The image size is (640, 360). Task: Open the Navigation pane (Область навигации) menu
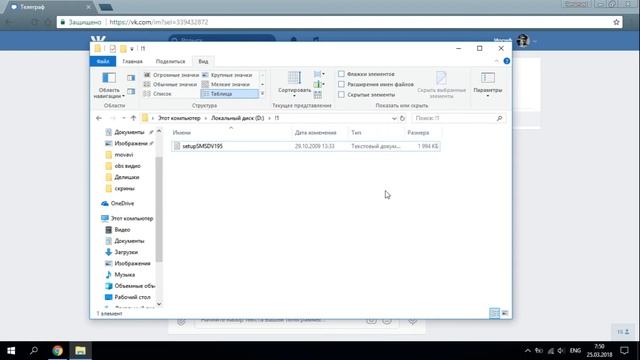(x=109, y=85)
